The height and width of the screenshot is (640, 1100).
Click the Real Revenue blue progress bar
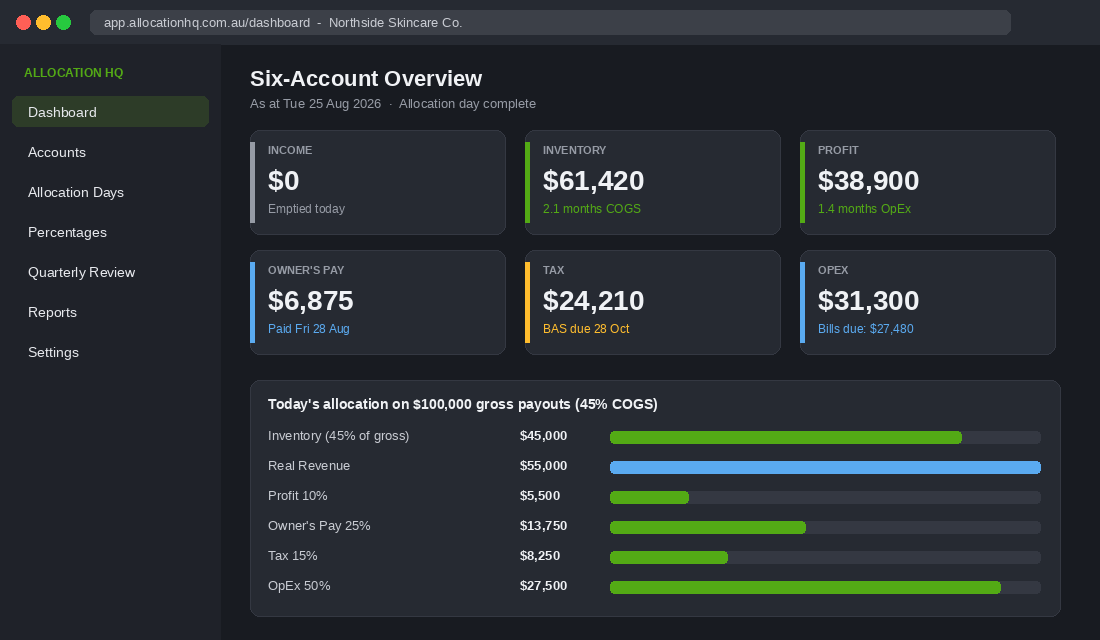825,467
